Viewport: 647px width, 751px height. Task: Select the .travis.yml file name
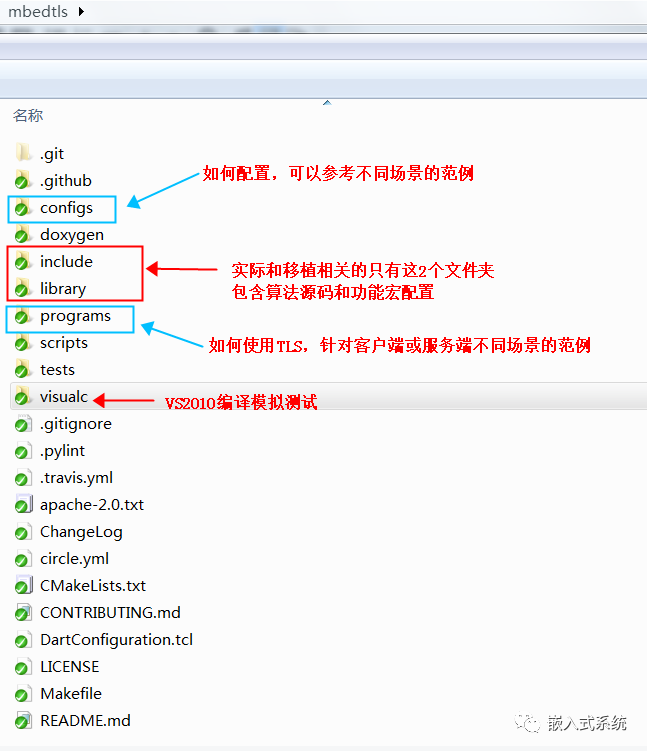[76, 478]
